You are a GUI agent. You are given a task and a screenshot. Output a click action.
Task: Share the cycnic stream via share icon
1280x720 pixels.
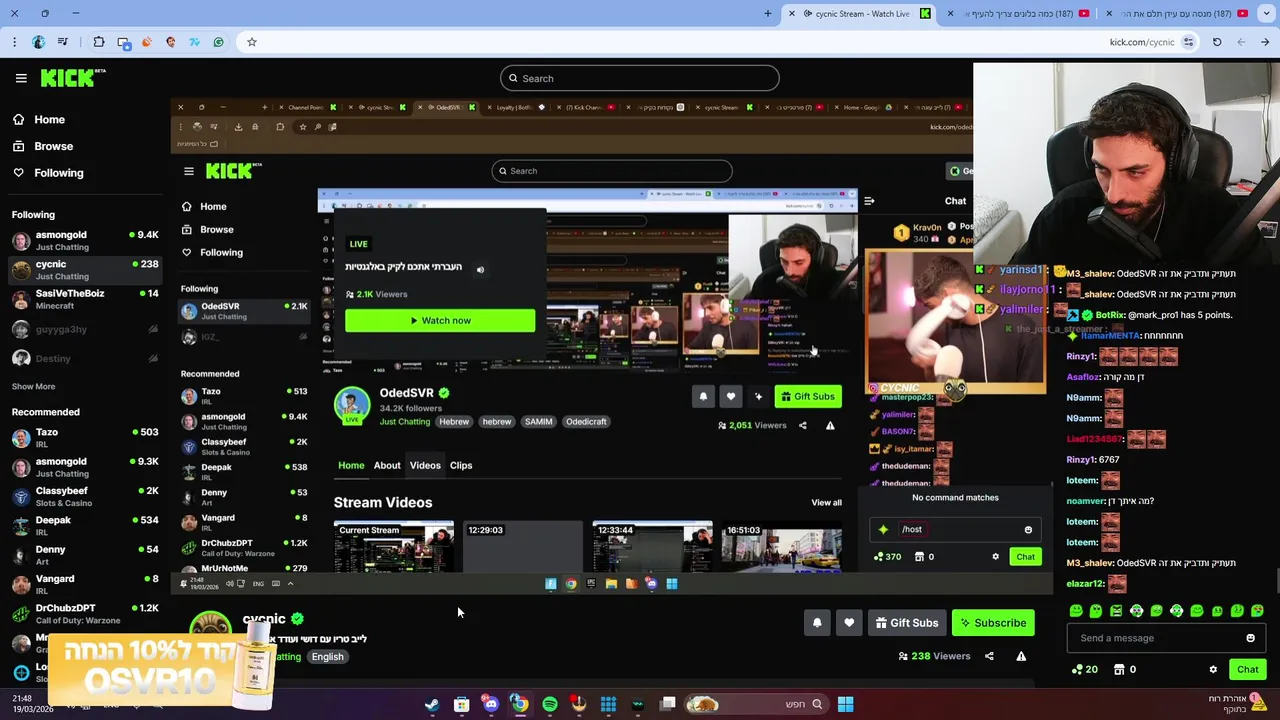click(x=989, y=656)
